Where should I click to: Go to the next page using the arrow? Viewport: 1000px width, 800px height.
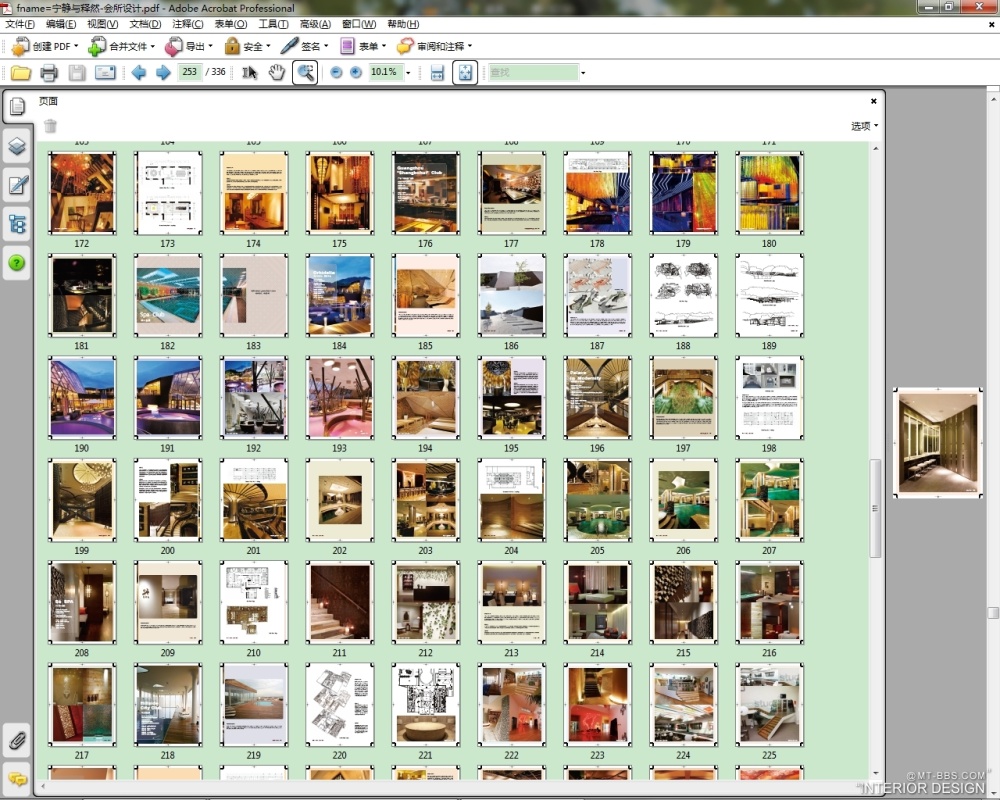tap(163, 72)
